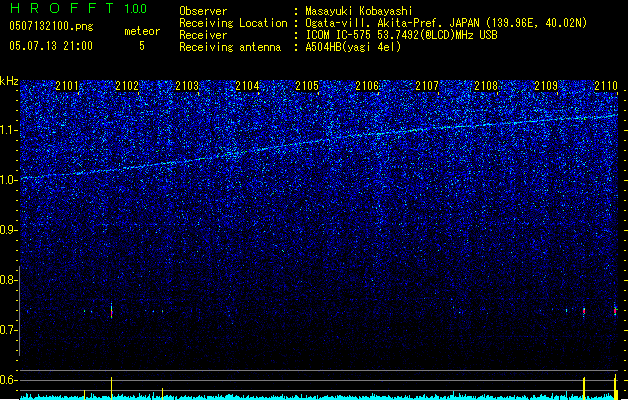This screenshot has width=629, height=400.
Task: Click the receiver ICOM IC-575 53.7492 MHz text
Action: [x=402, y=35]
